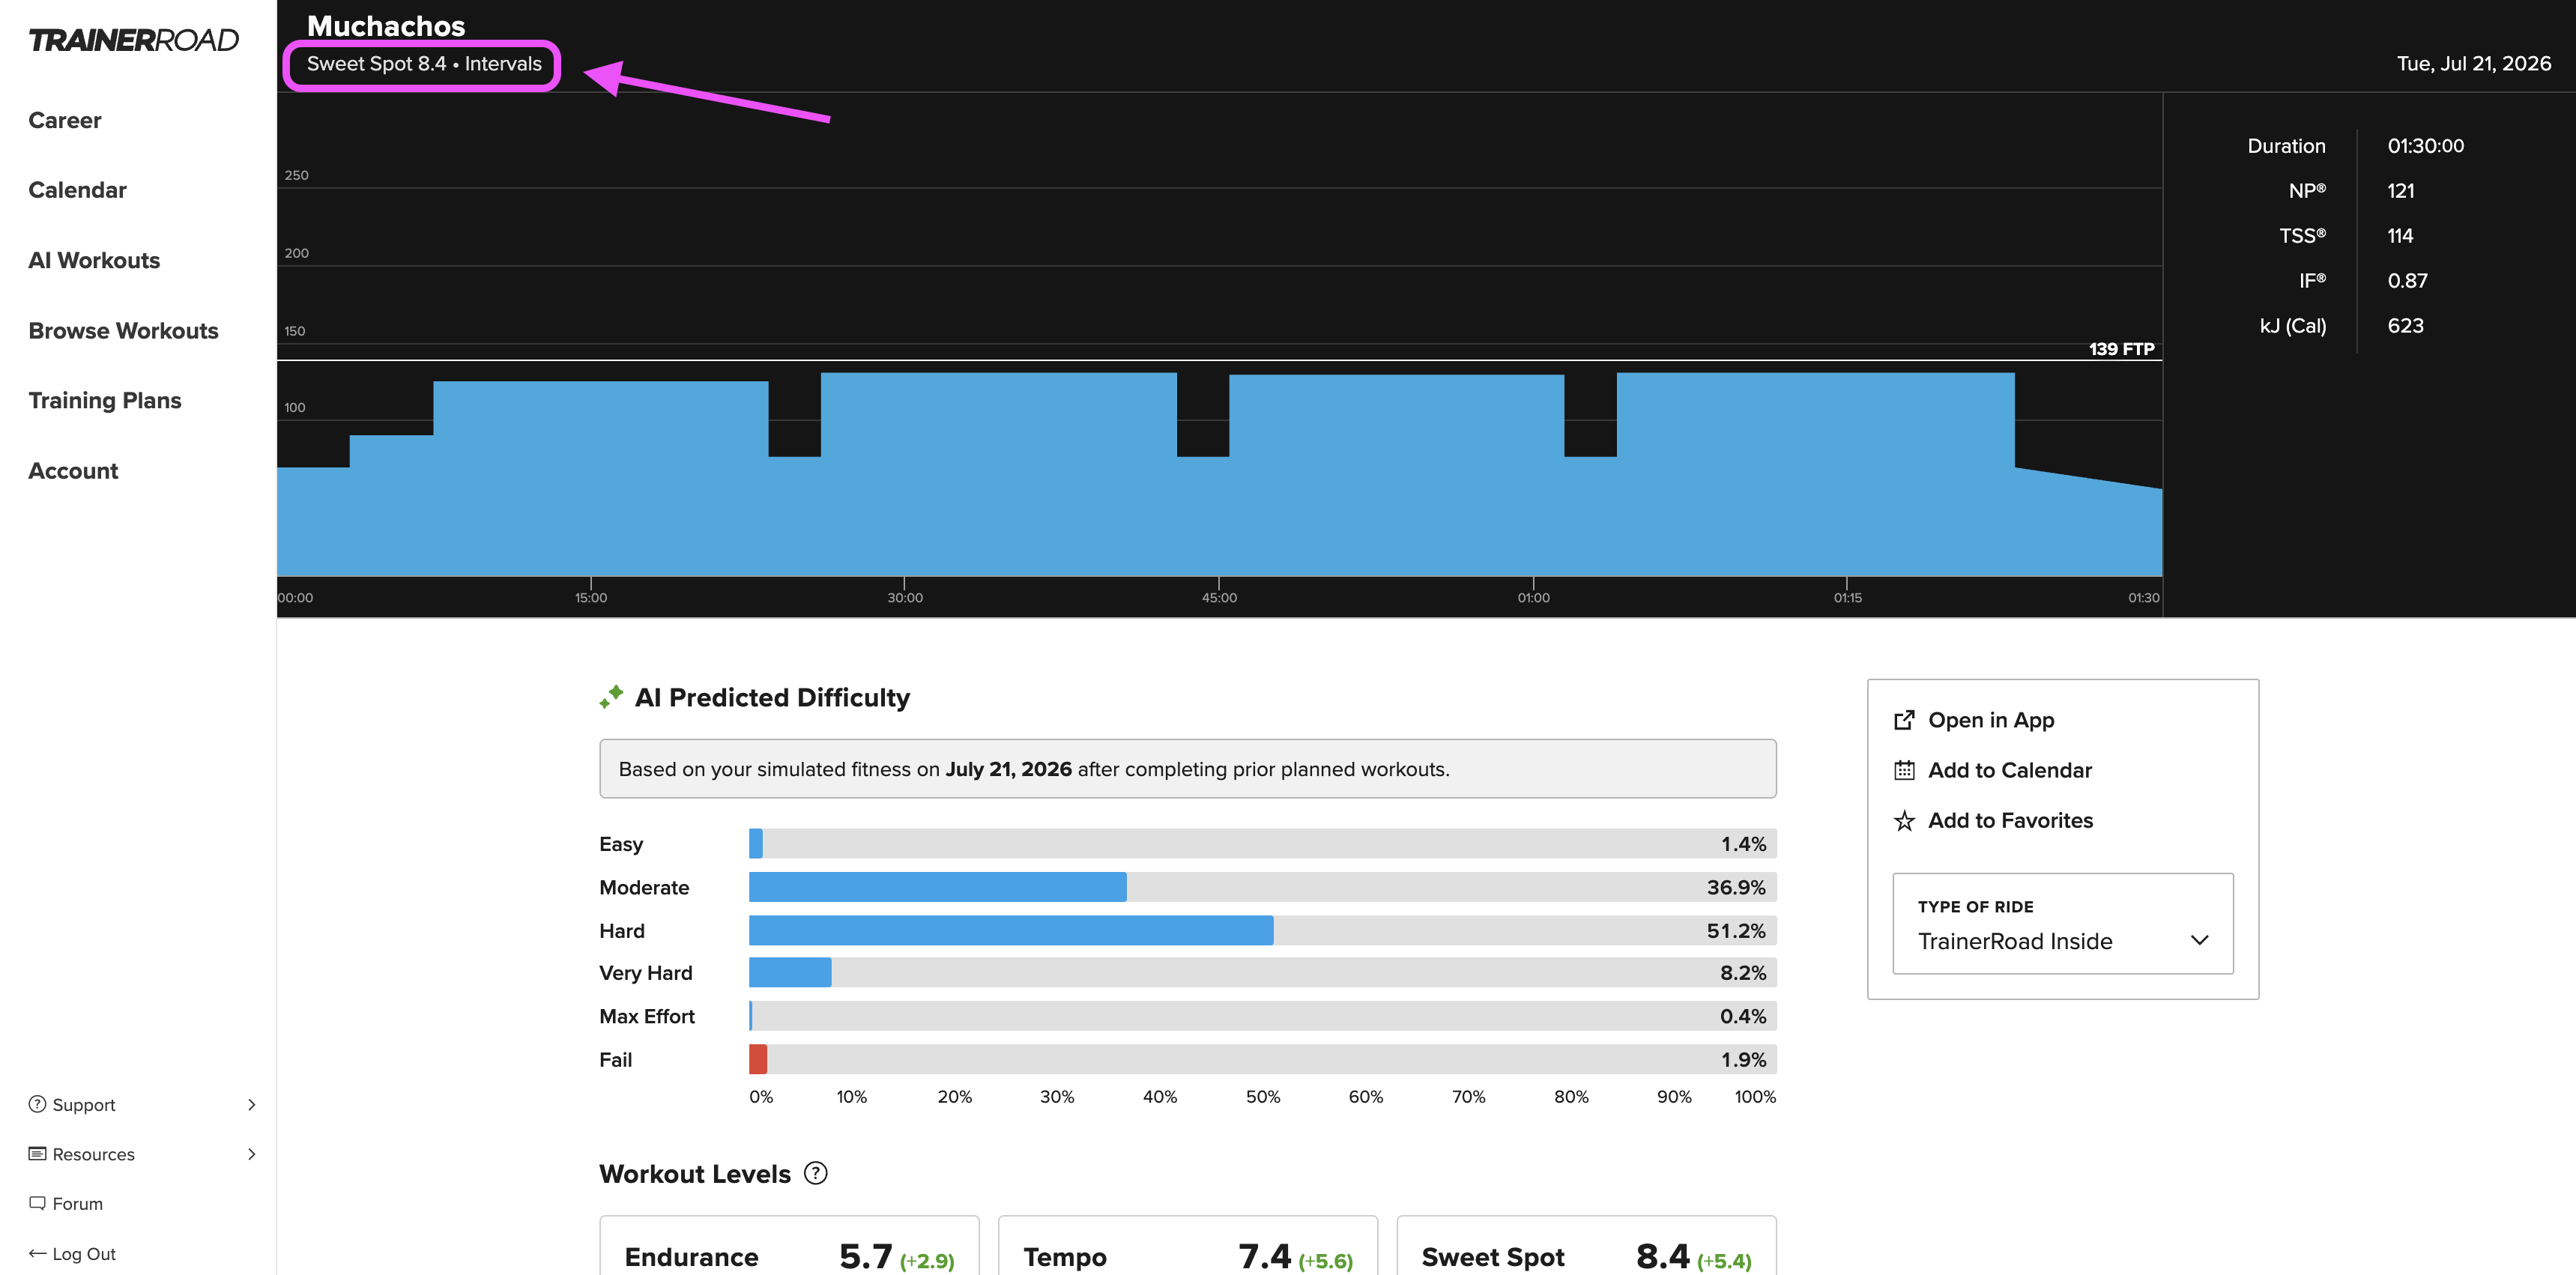Click the Resources icon
2576x1275 pixels.
37,1154
